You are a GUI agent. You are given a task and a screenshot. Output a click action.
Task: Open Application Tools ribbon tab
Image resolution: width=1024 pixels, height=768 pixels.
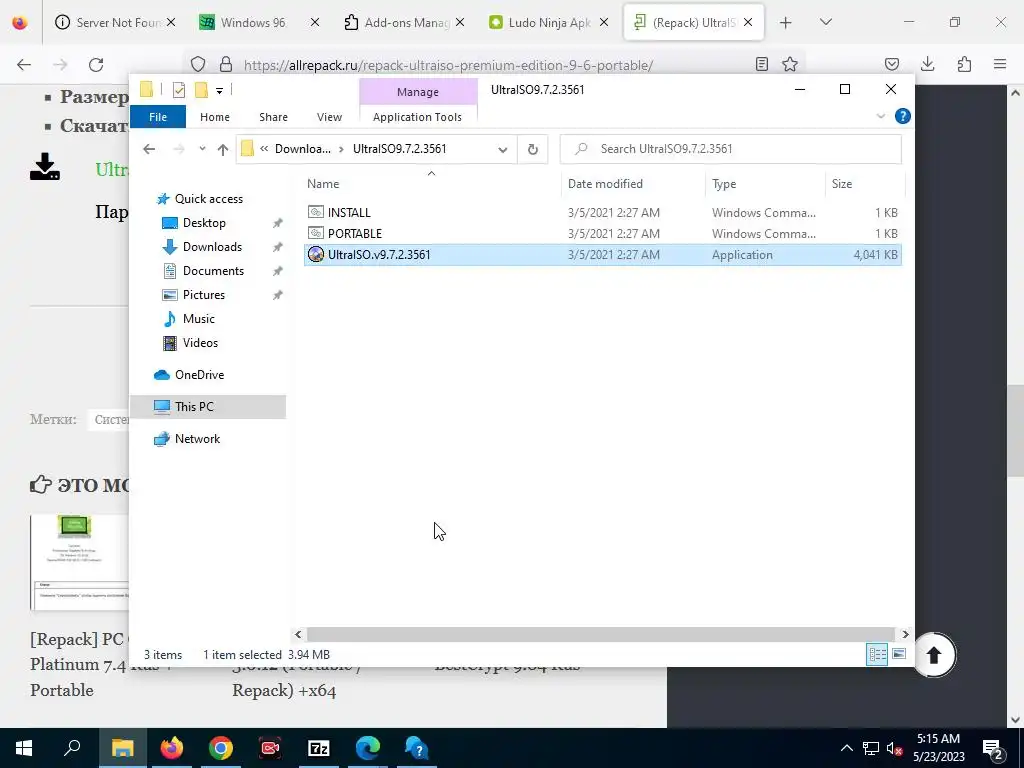pyautogui.click(x=417, y=117)
